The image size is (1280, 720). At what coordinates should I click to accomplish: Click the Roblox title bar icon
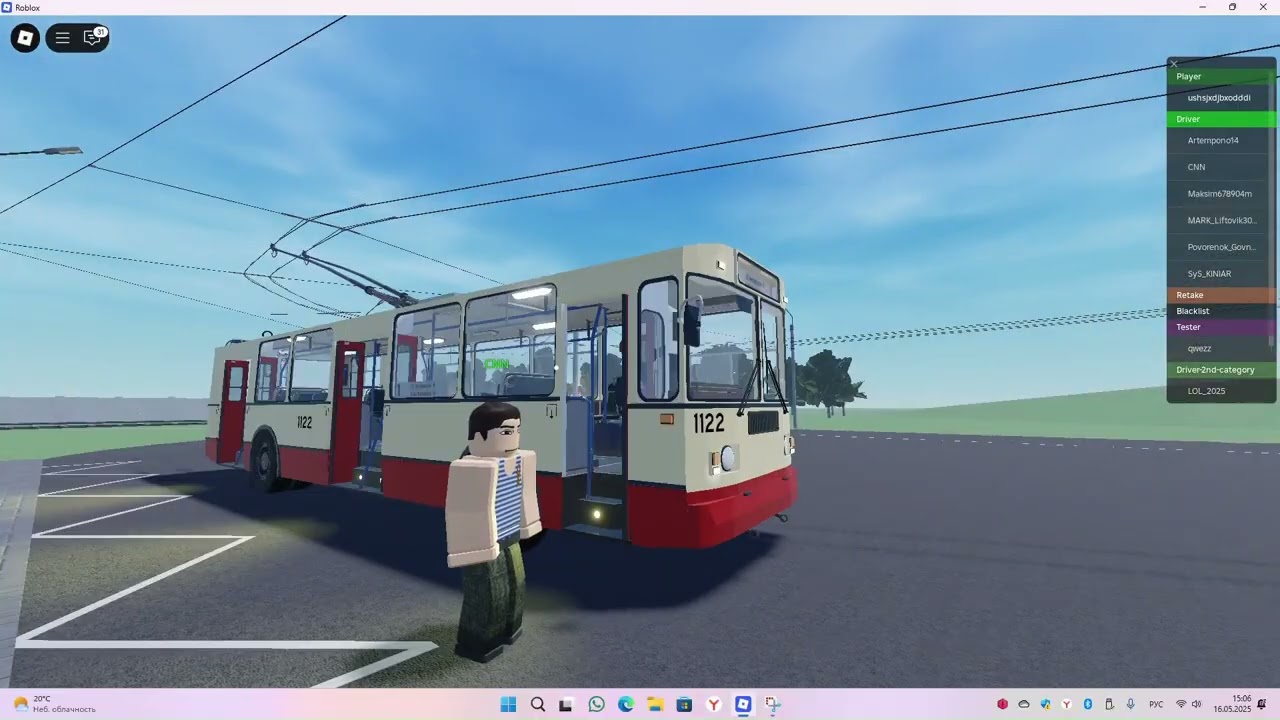pos(7,7)
